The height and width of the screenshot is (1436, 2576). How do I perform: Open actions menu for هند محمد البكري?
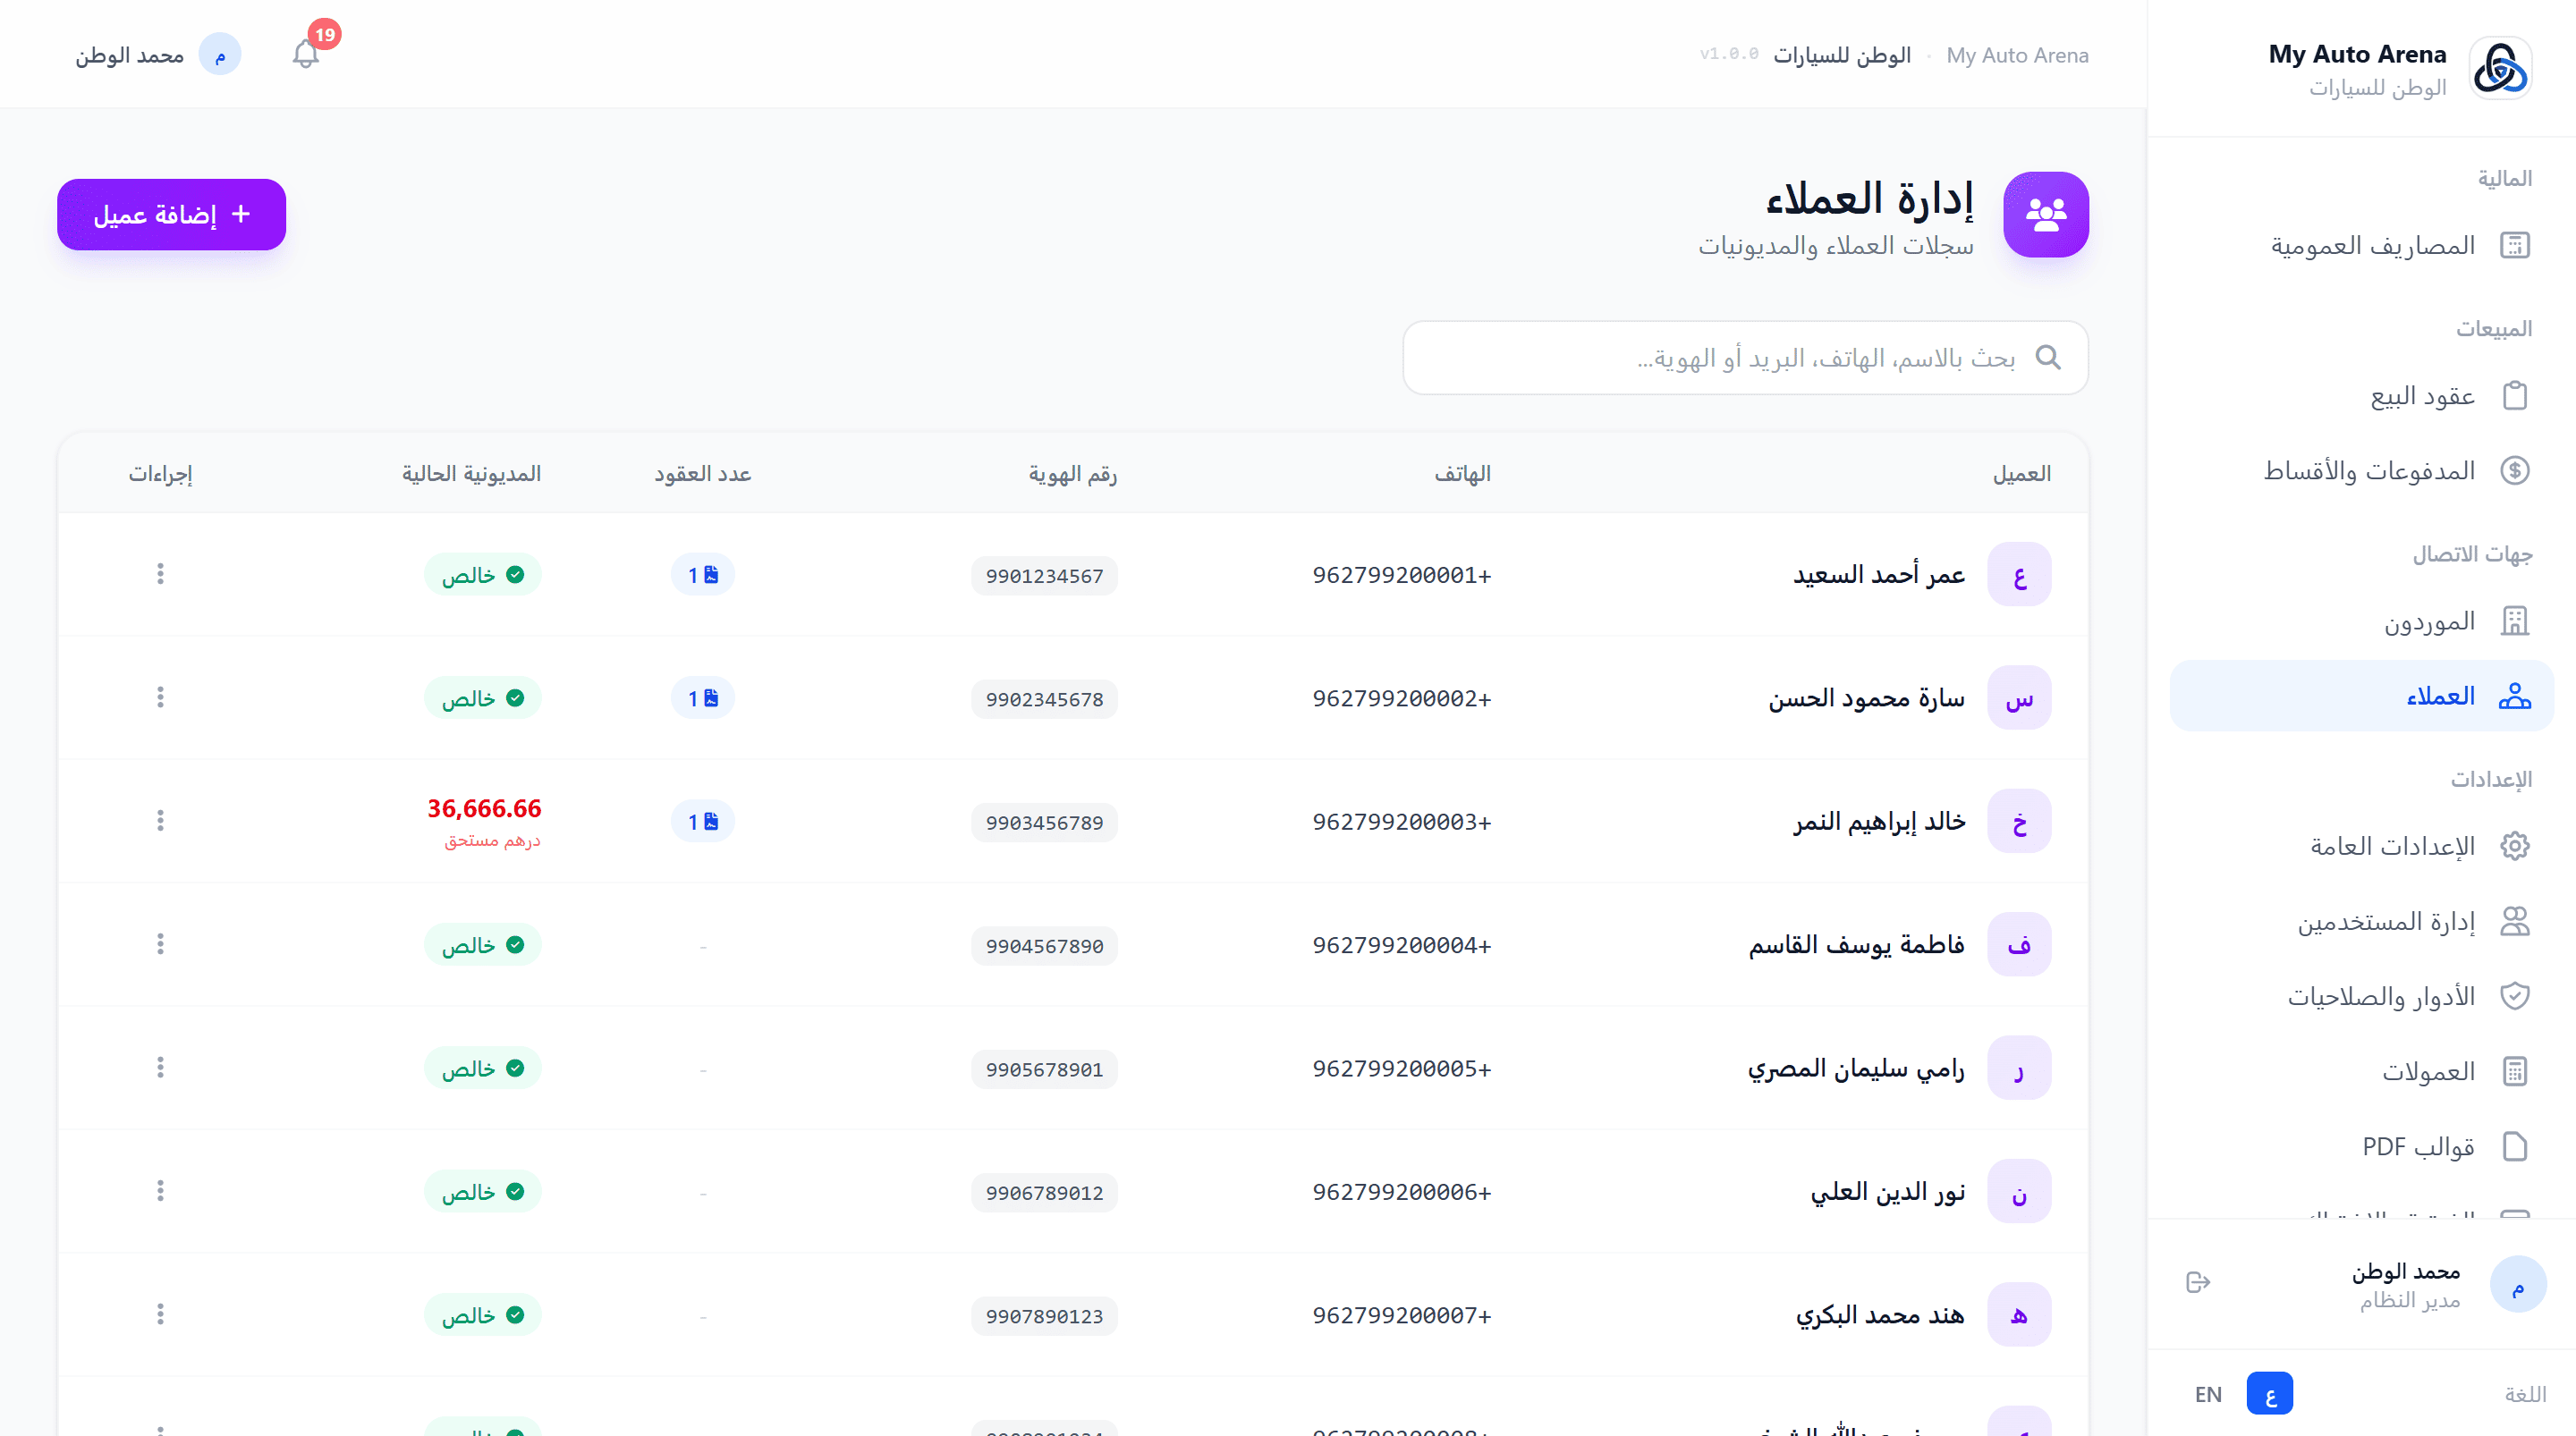click(160, 1314)
